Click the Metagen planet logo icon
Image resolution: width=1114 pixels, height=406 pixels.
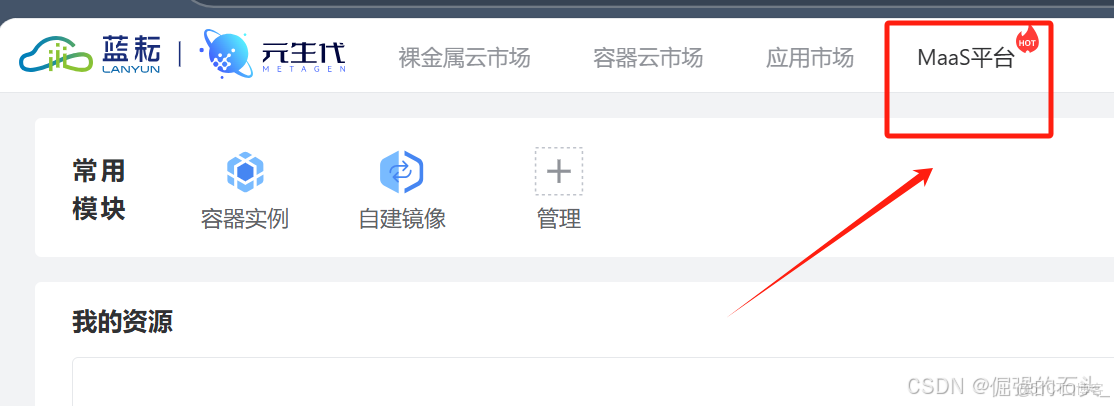(x=225, y=55)
